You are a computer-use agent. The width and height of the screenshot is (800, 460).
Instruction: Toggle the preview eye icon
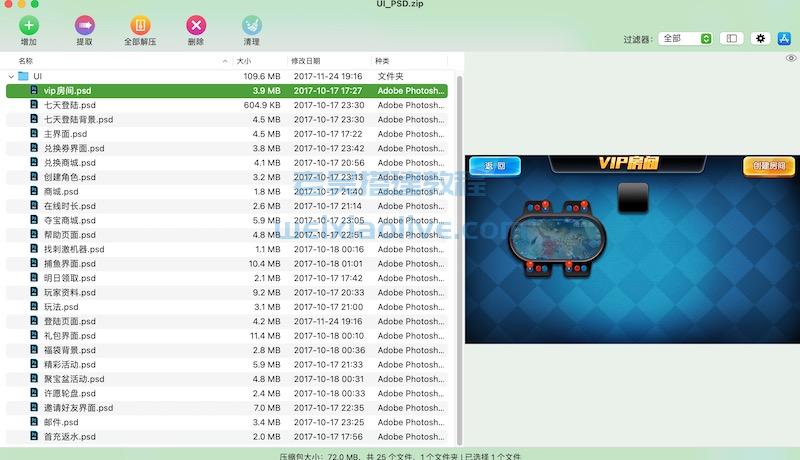pyautogui.click(x=790, y=59)
